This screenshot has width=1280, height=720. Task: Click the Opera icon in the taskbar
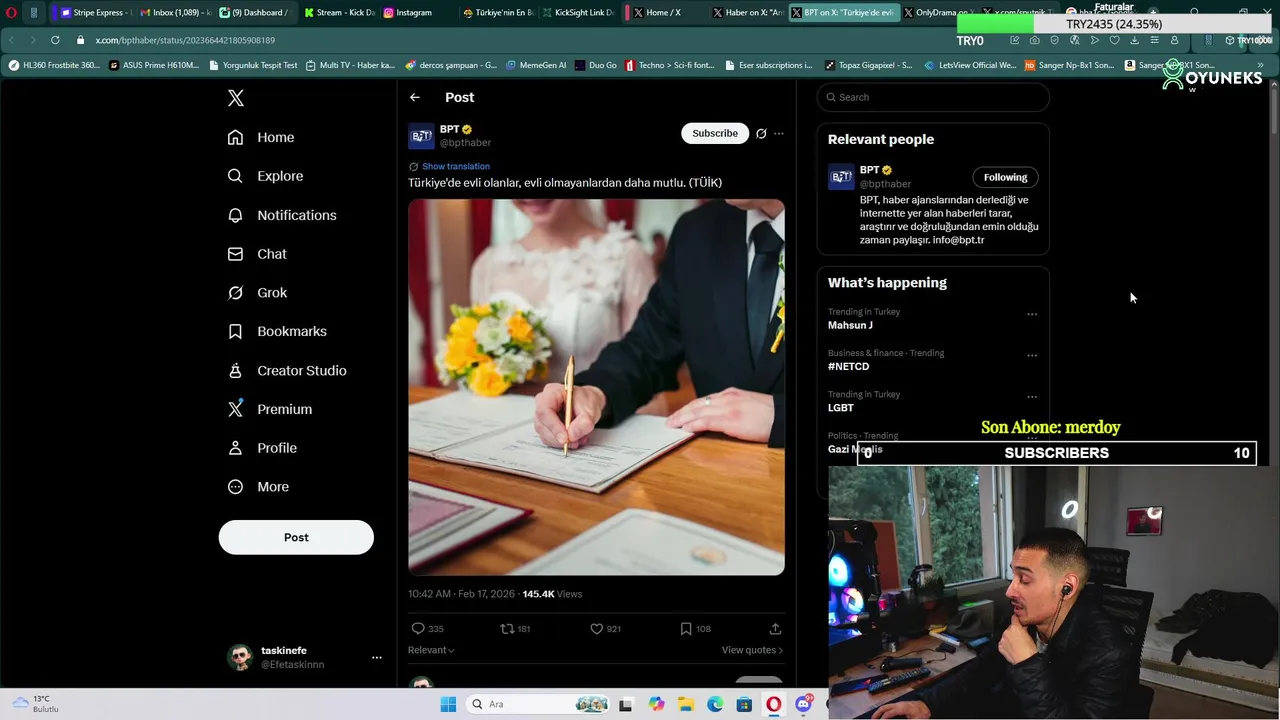774,704
